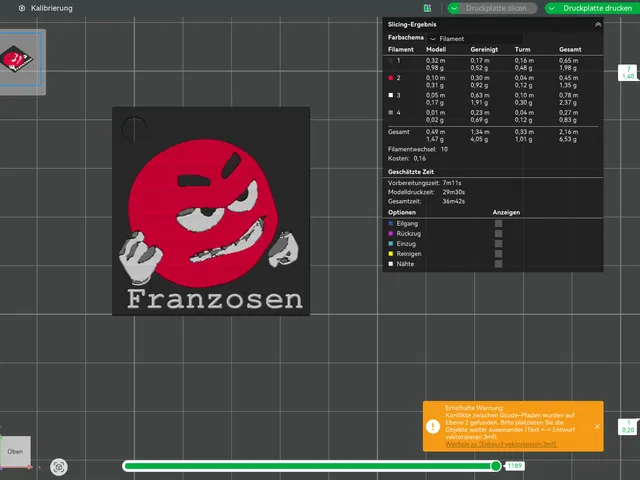
Task: Open the Farbschema Filament dropdown
Action: click(x=475, y=39)
